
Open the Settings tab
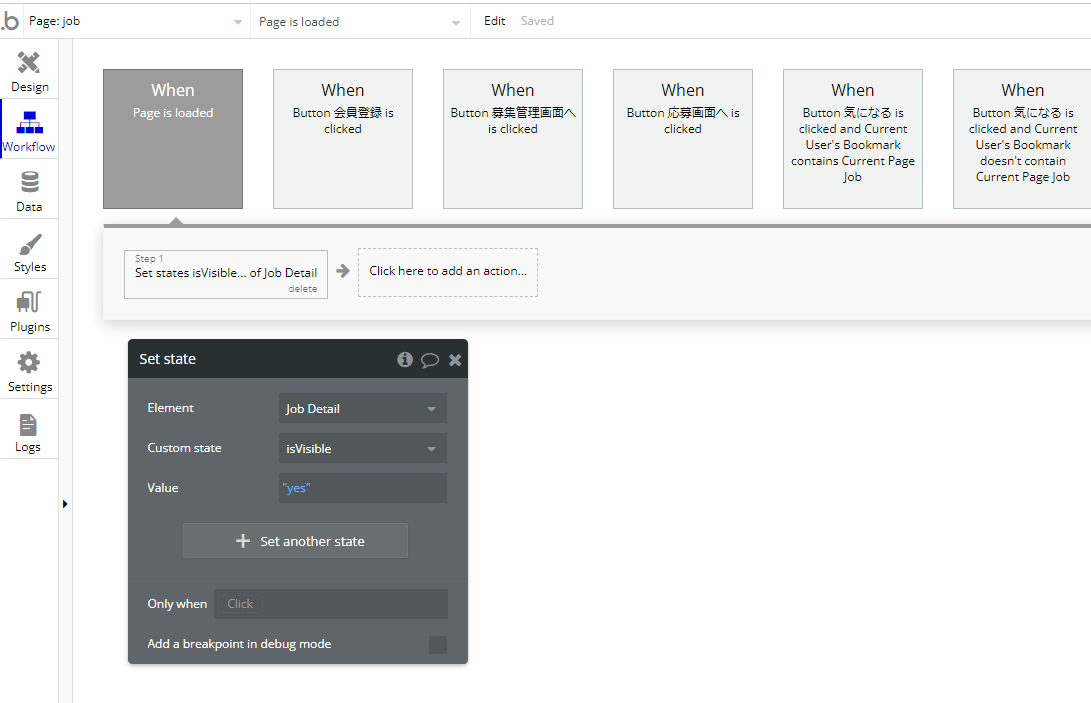(29, 371)
